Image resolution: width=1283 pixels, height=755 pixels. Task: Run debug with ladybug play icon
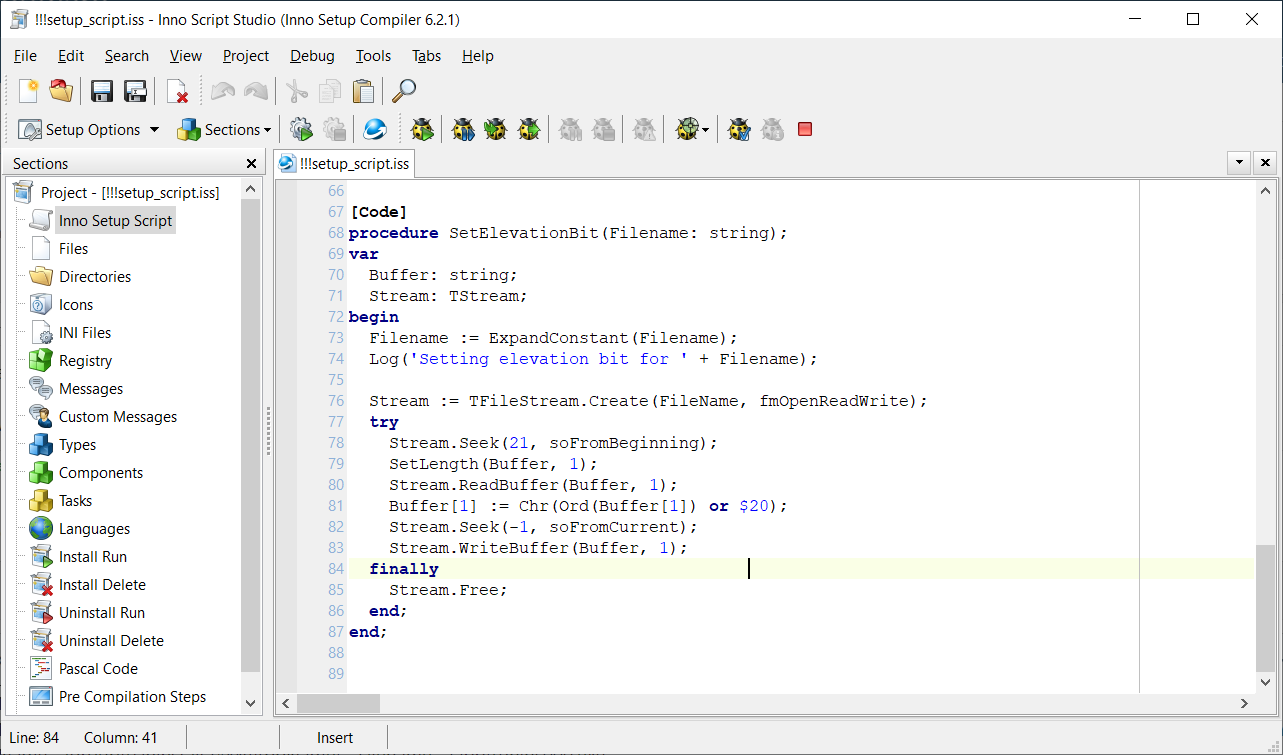pos(422,129)
